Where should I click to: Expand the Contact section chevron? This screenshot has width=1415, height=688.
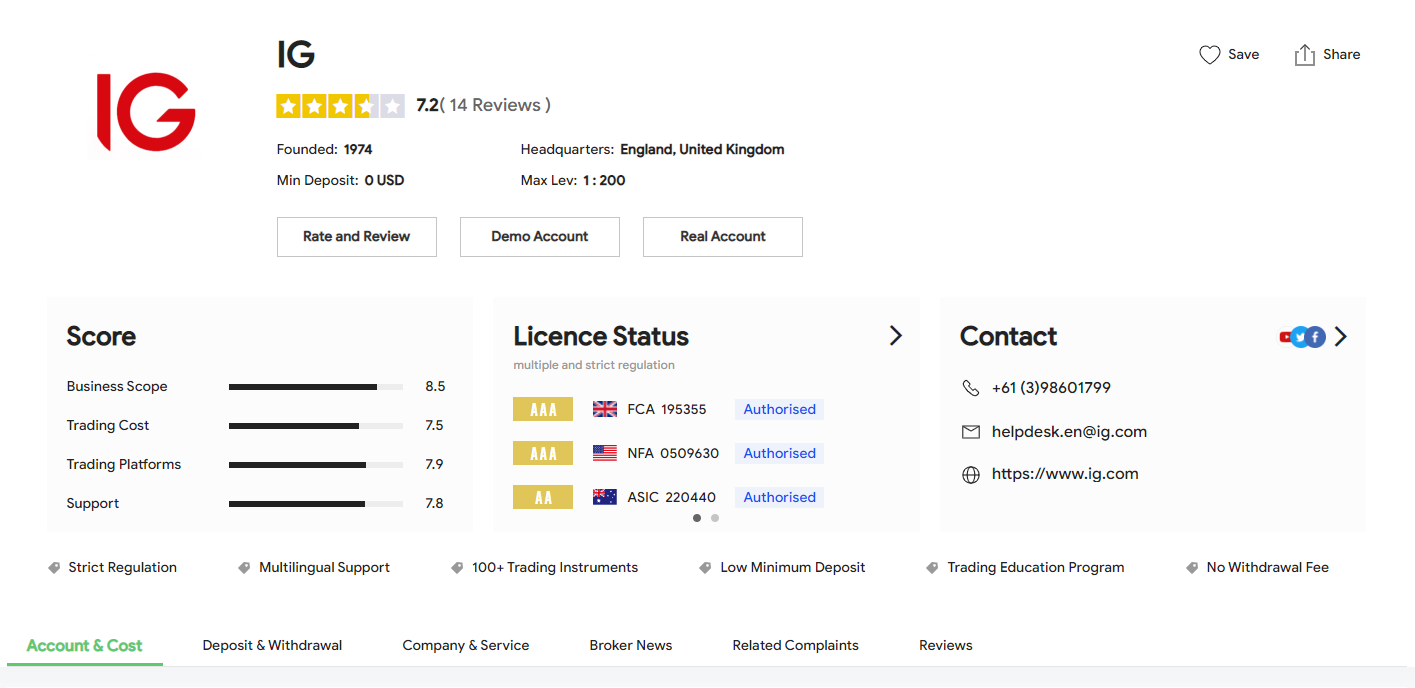tap(1341, 337)
